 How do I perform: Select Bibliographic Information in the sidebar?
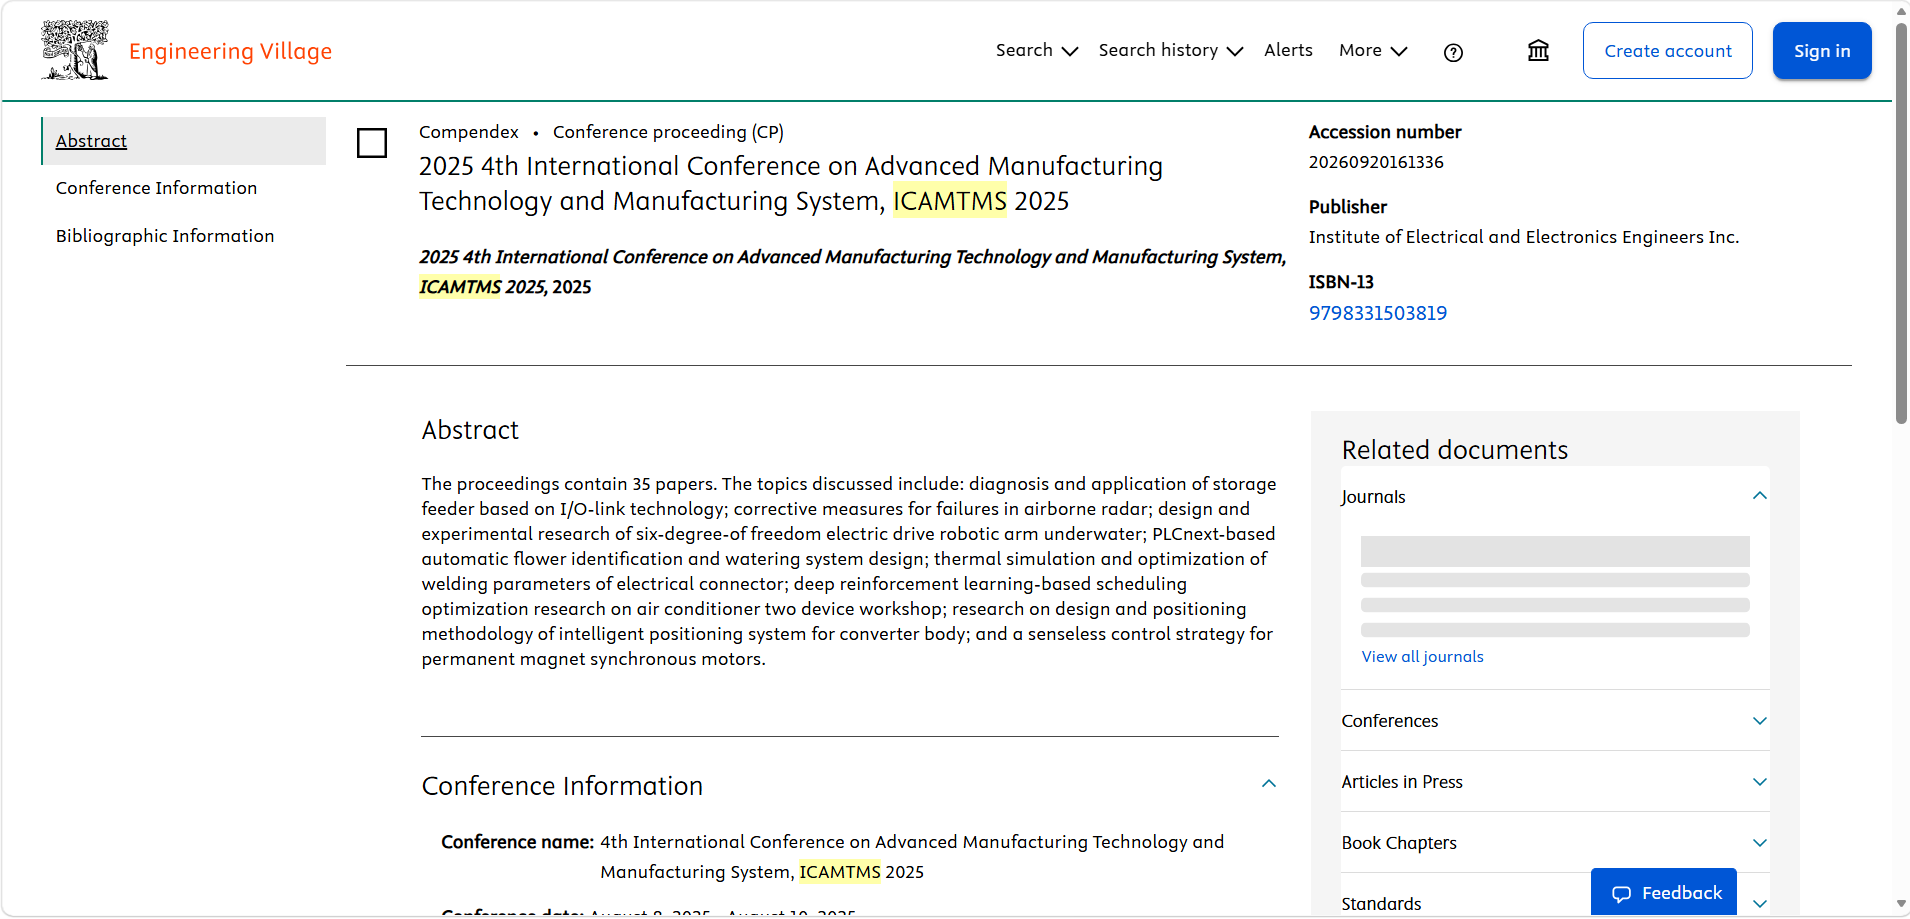point(165,236)
